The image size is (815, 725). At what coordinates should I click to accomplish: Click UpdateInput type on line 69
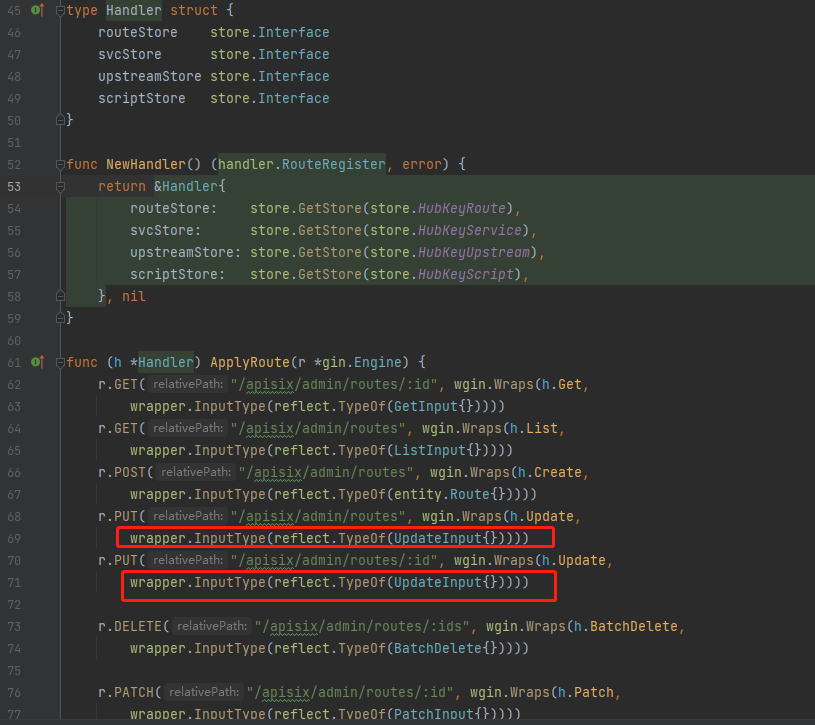click(438, 538)
